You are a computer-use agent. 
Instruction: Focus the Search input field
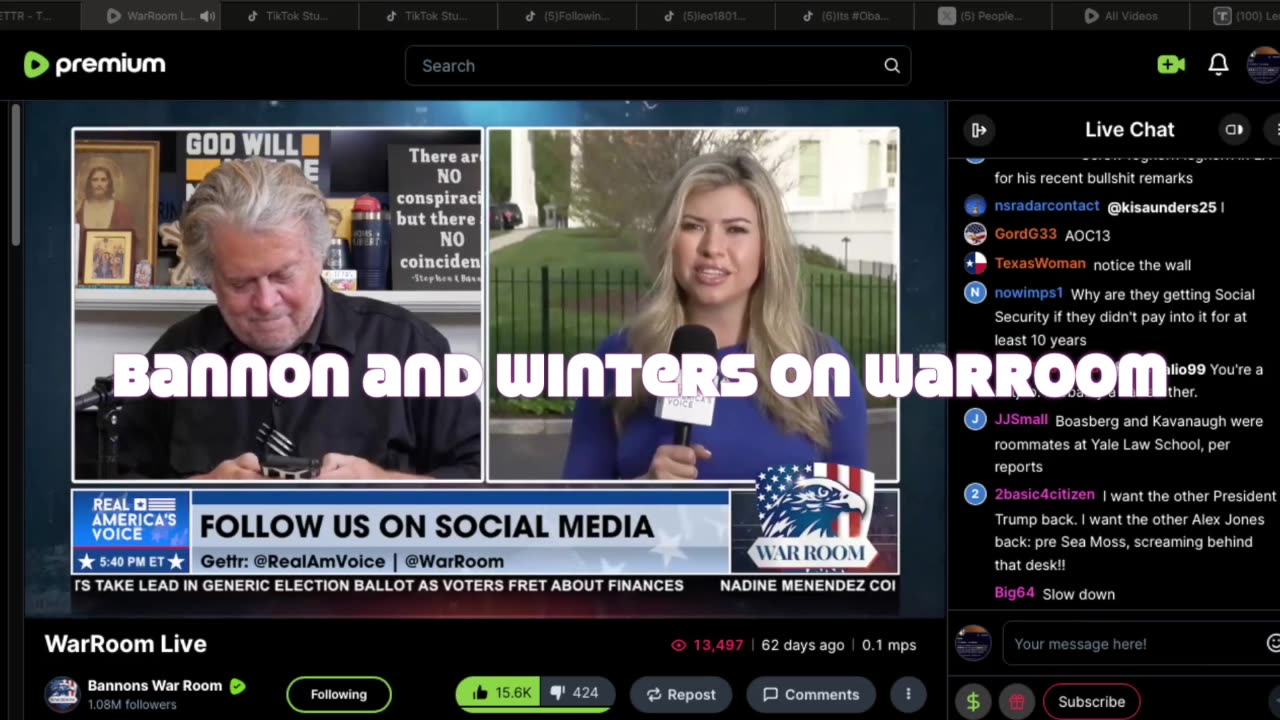(658, 66)
